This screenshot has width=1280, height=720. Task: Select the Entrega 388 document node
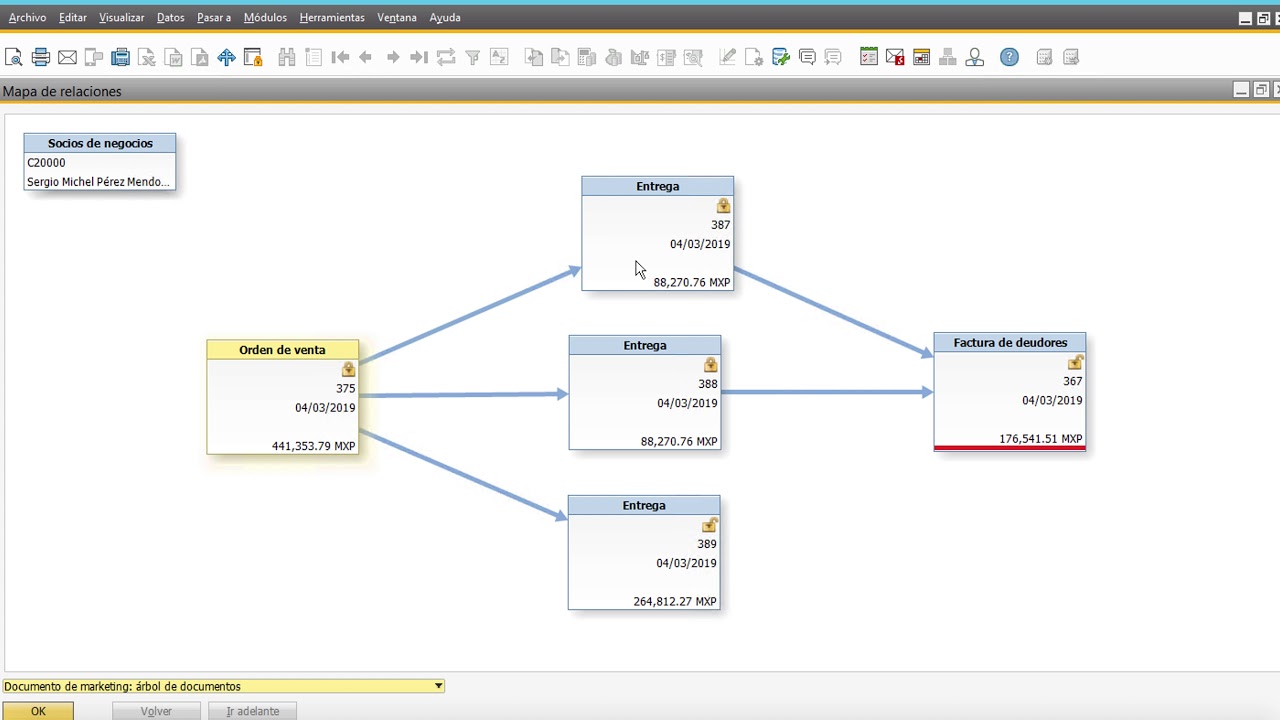tap(644, 393)
